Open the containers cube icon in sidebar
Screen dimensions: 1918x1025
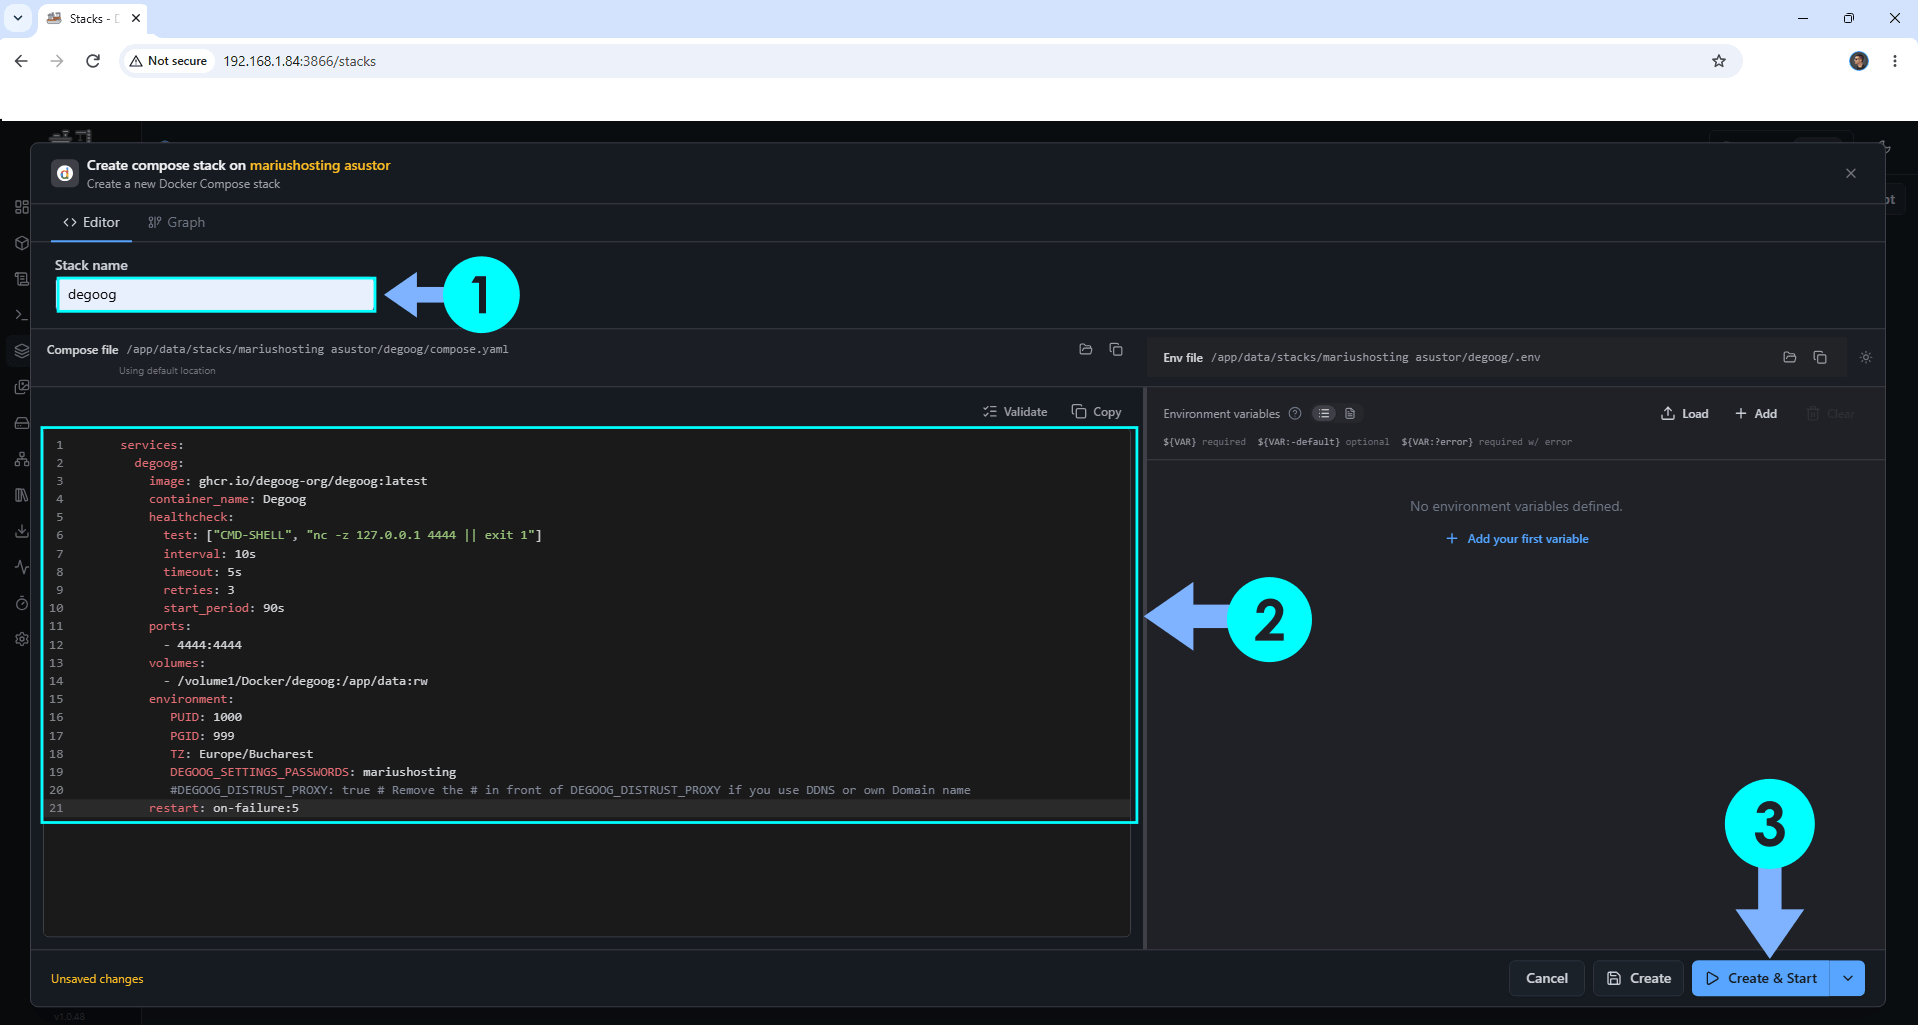(21, 243)
